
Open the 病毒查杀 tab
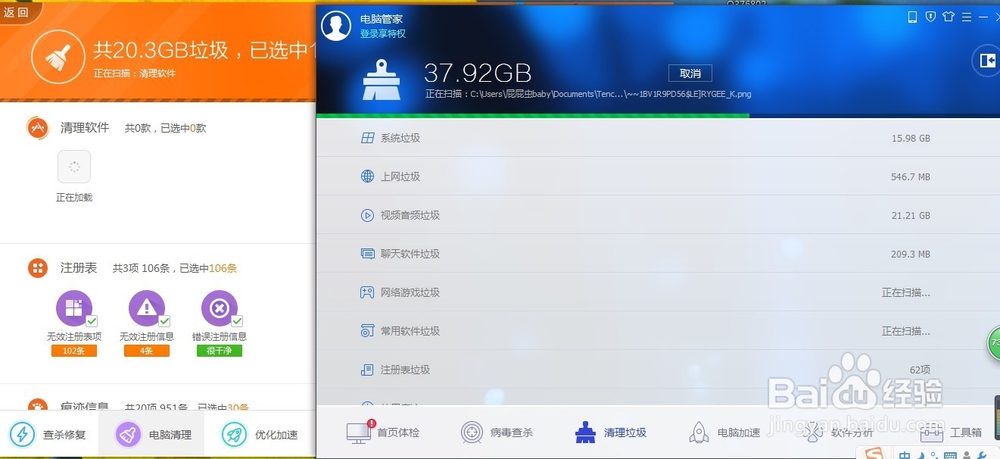[496, 432]
